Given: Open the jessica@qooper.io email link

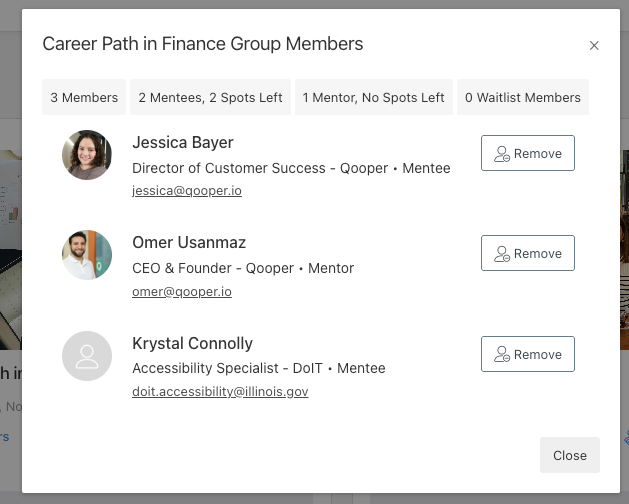Looking at the screenshot, I should pyautogui.click(x=187, y=190).
